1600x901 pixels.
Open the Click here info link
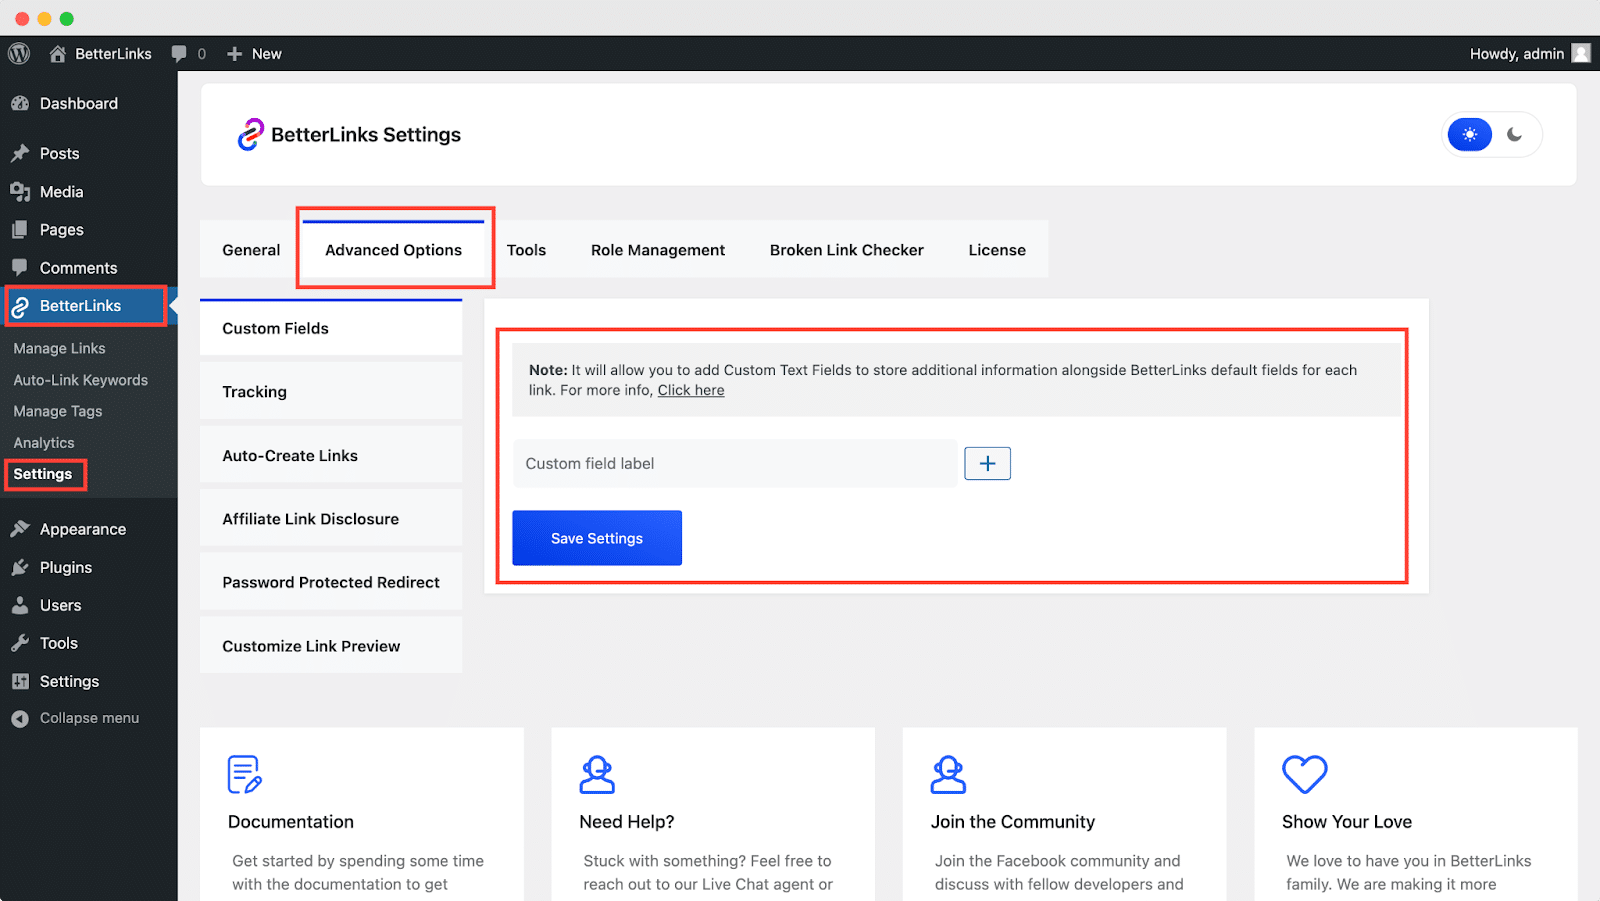point(690,390)
